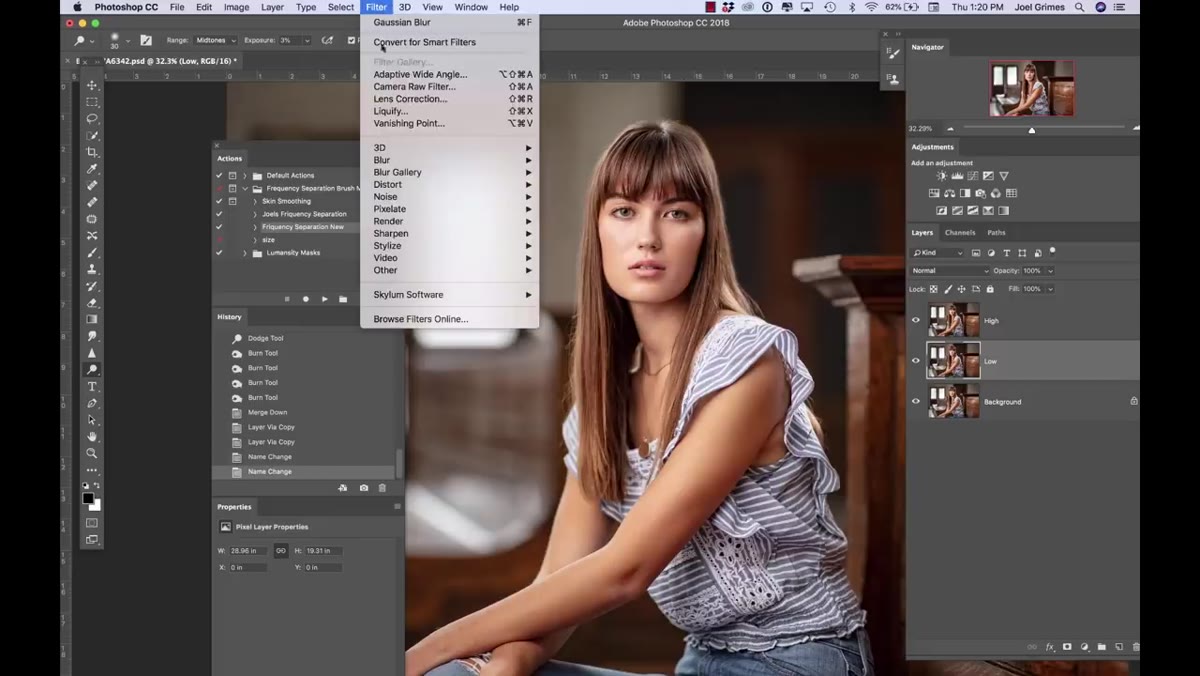
Task: Select the Hand tool
Action: tap(92, 436)
